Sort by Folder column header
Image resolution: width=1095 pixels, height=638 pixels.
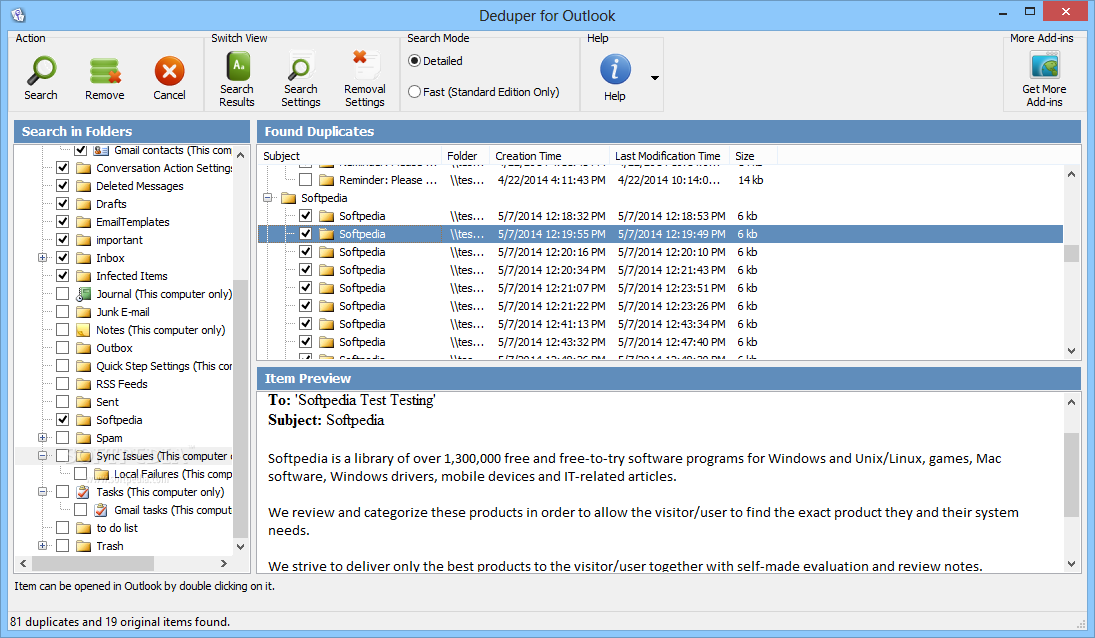pyautogui.click(x=465, y=156)
